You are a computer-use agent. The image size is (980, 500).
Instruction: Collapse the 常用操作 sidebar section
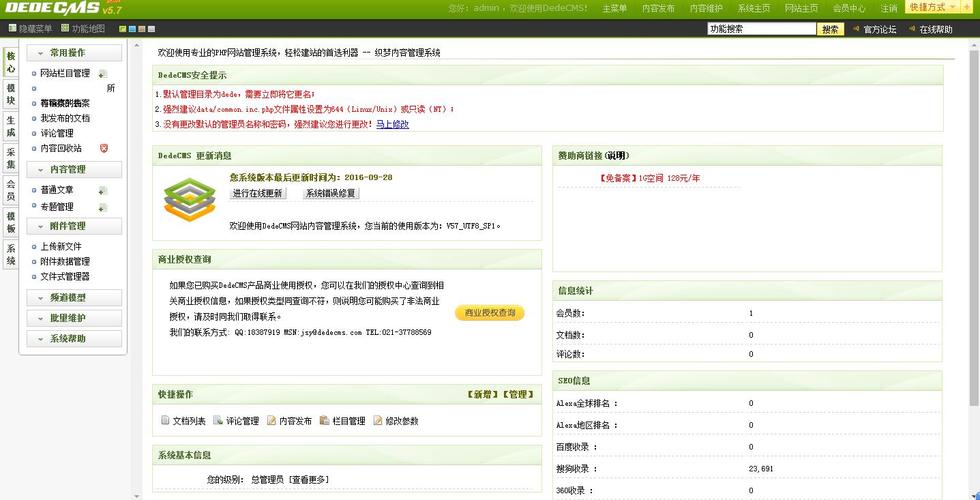point(74,53)
